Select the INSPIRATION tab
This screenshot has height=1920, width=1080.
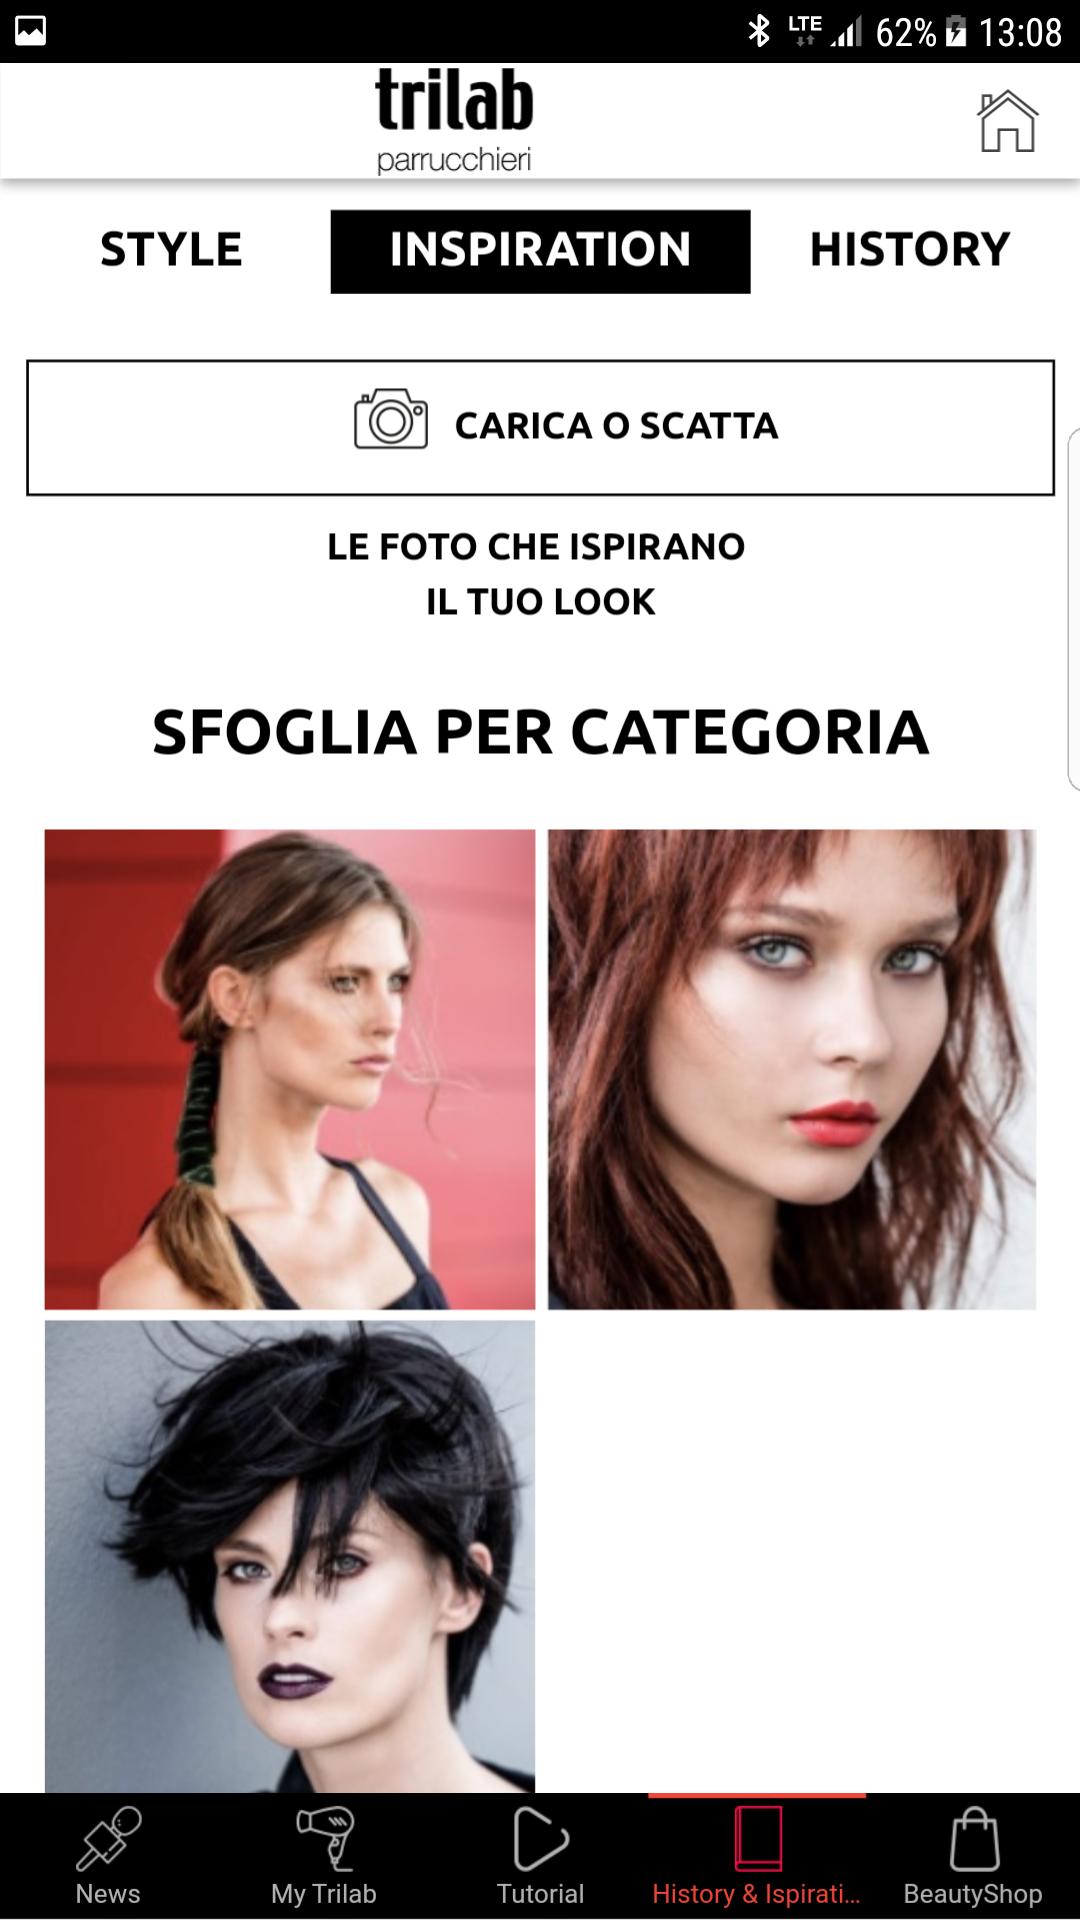(540, 251)
